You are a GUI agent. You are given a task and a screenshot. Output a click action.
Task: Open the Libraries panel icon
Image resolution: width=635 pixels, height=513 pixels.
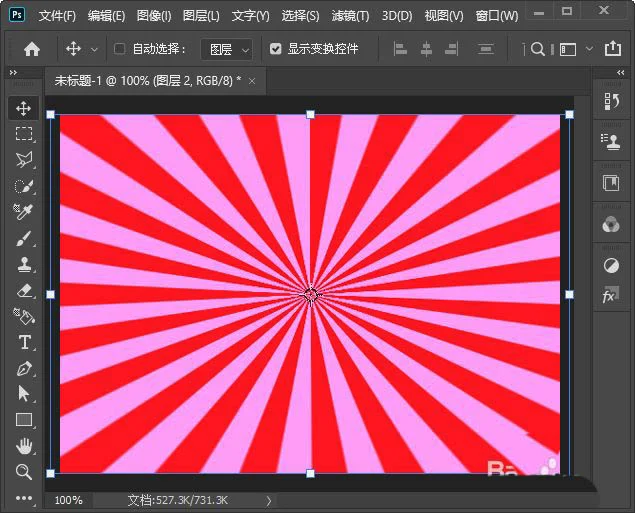tap(612, 183)
